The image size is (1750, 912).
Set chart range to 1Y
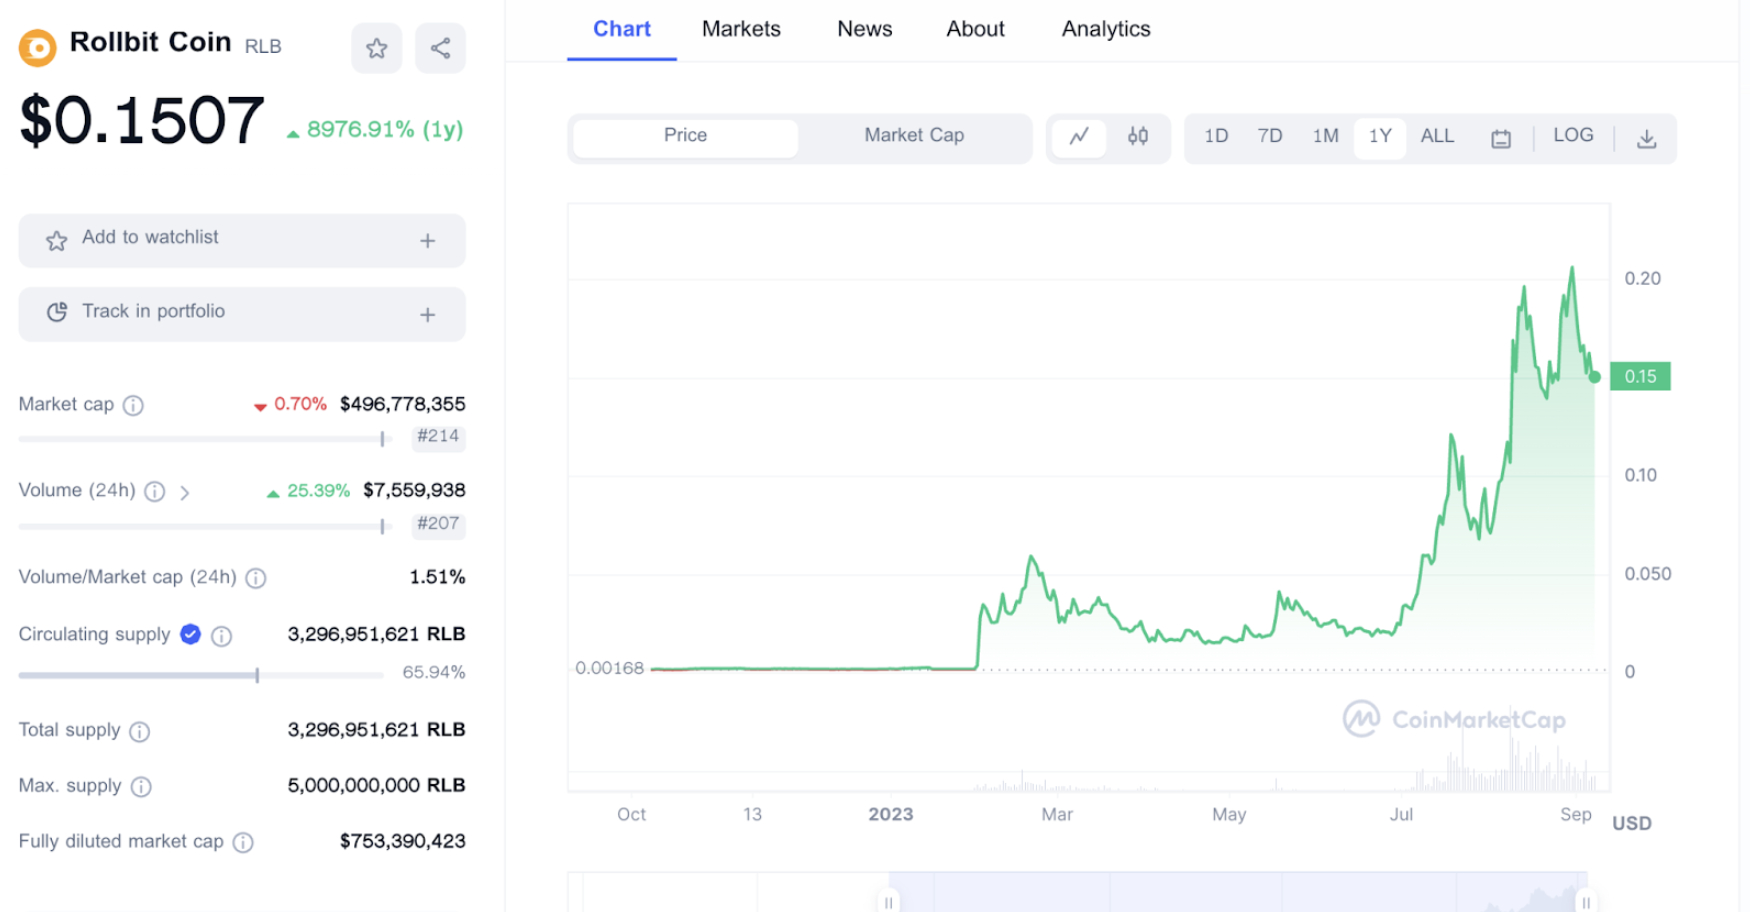pos(1380,136)
